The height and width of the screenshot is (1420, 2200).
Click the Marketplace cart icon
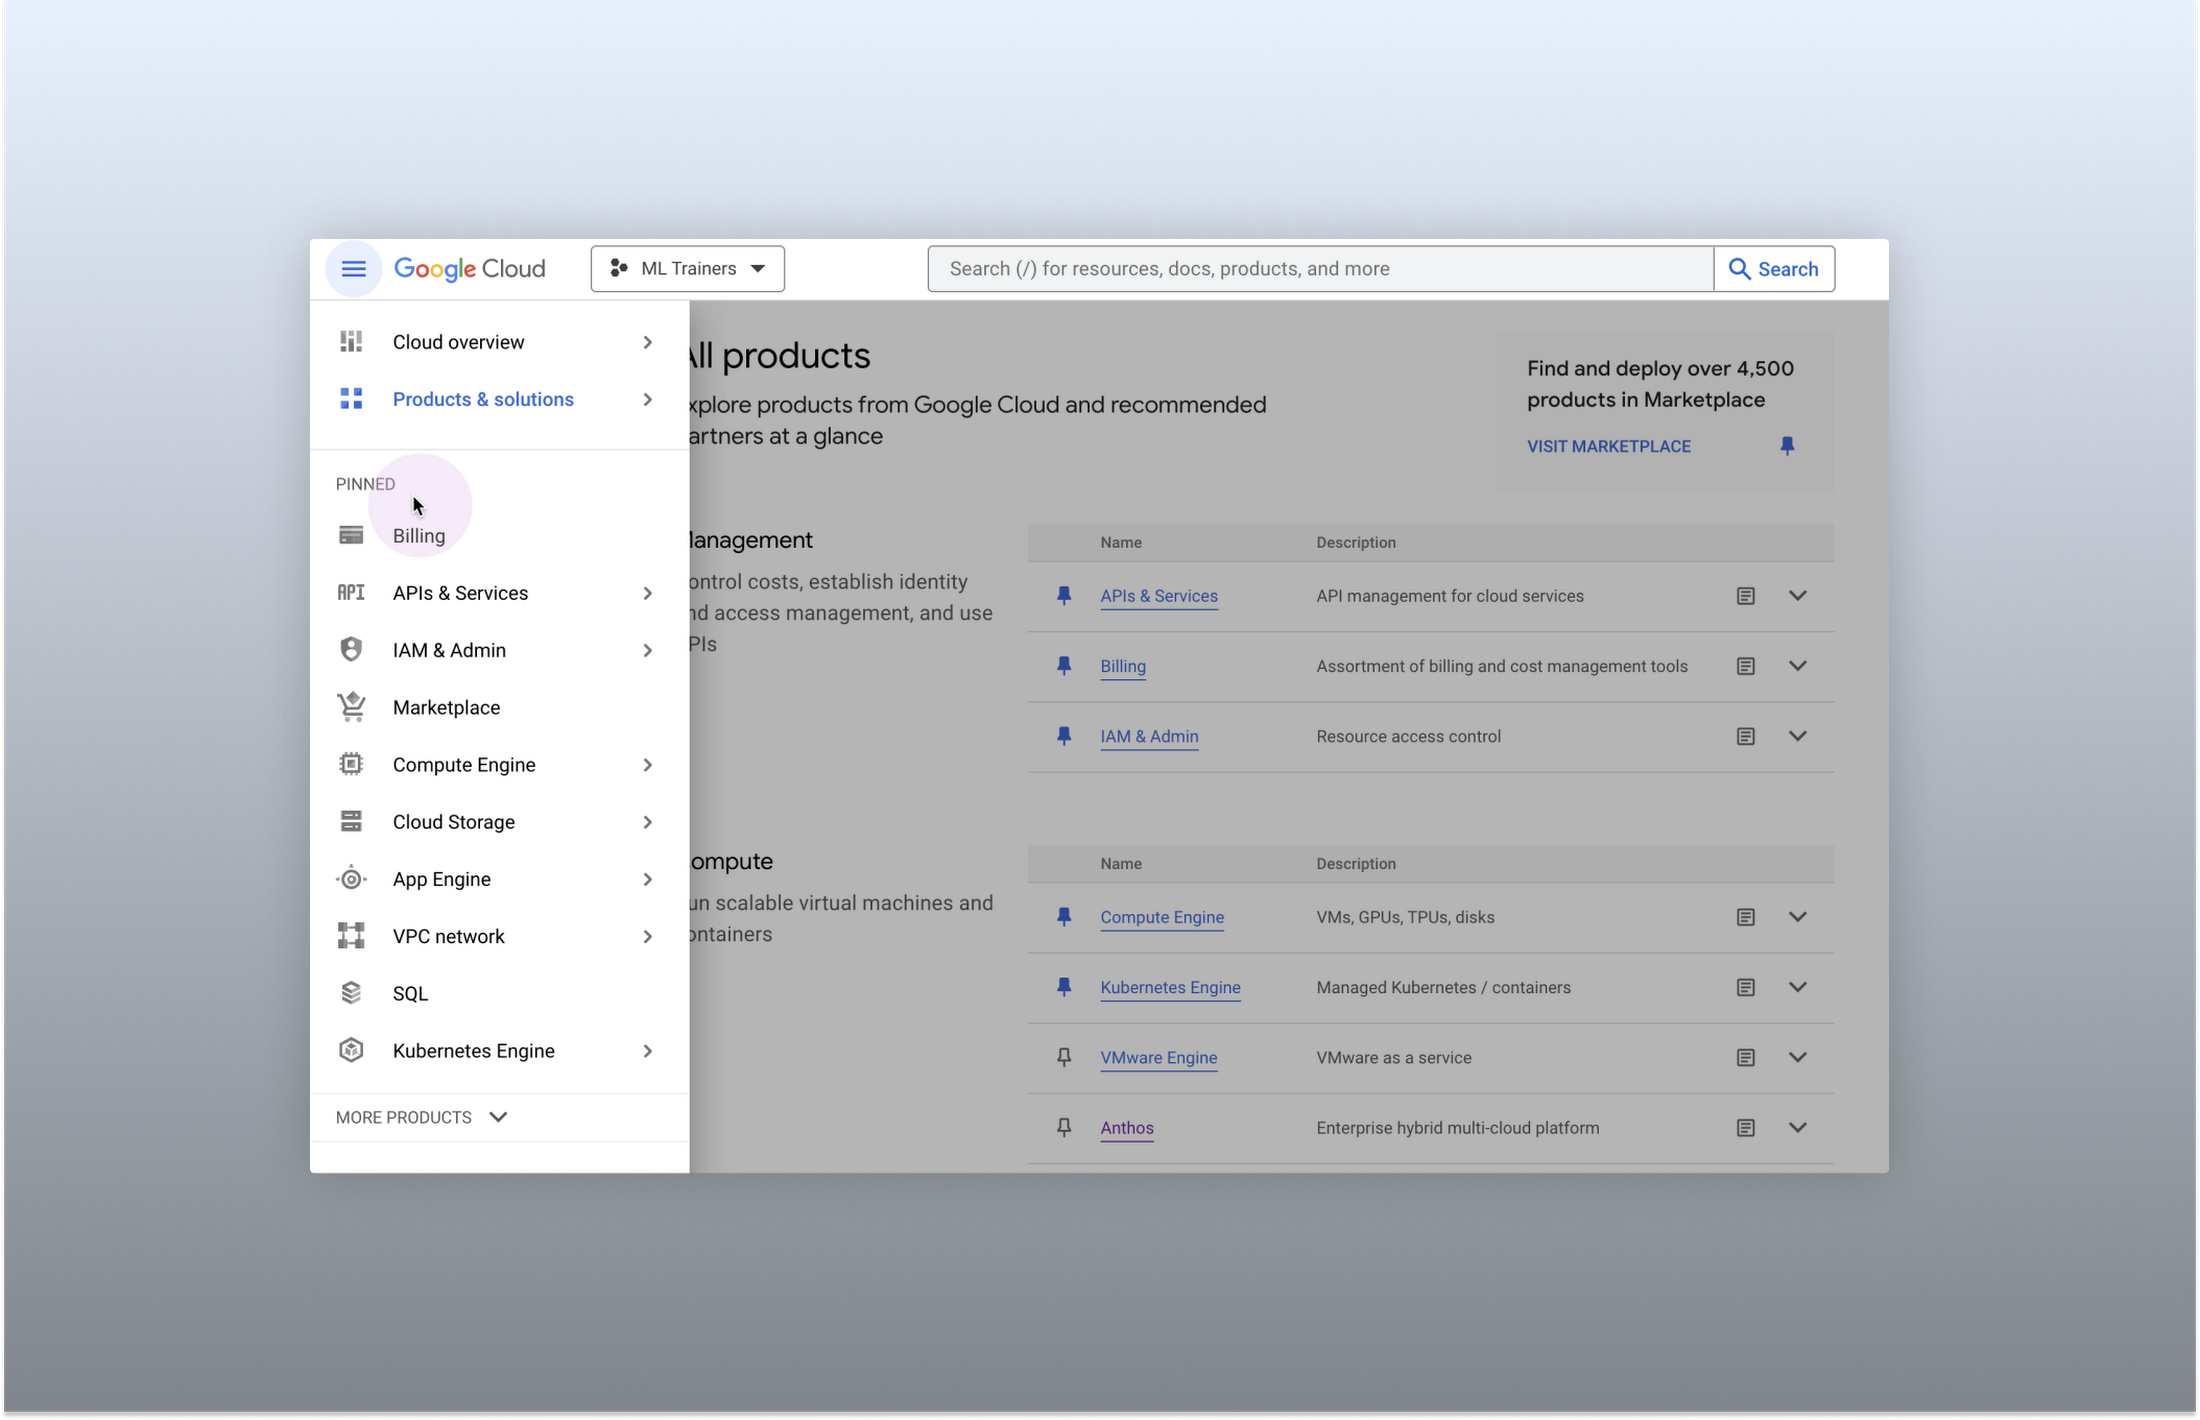351,706
